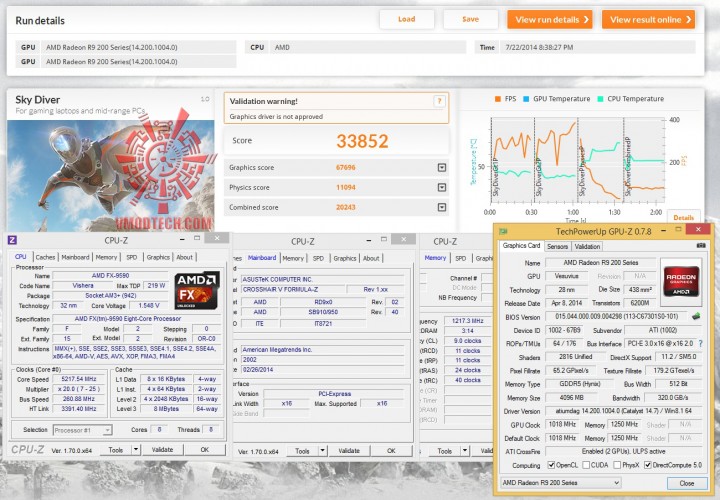The height and width of the screenshot is (500, 720).
Task: Click the BIOS save chip icon in GPU-Z
Action: [x=696, y=316]
